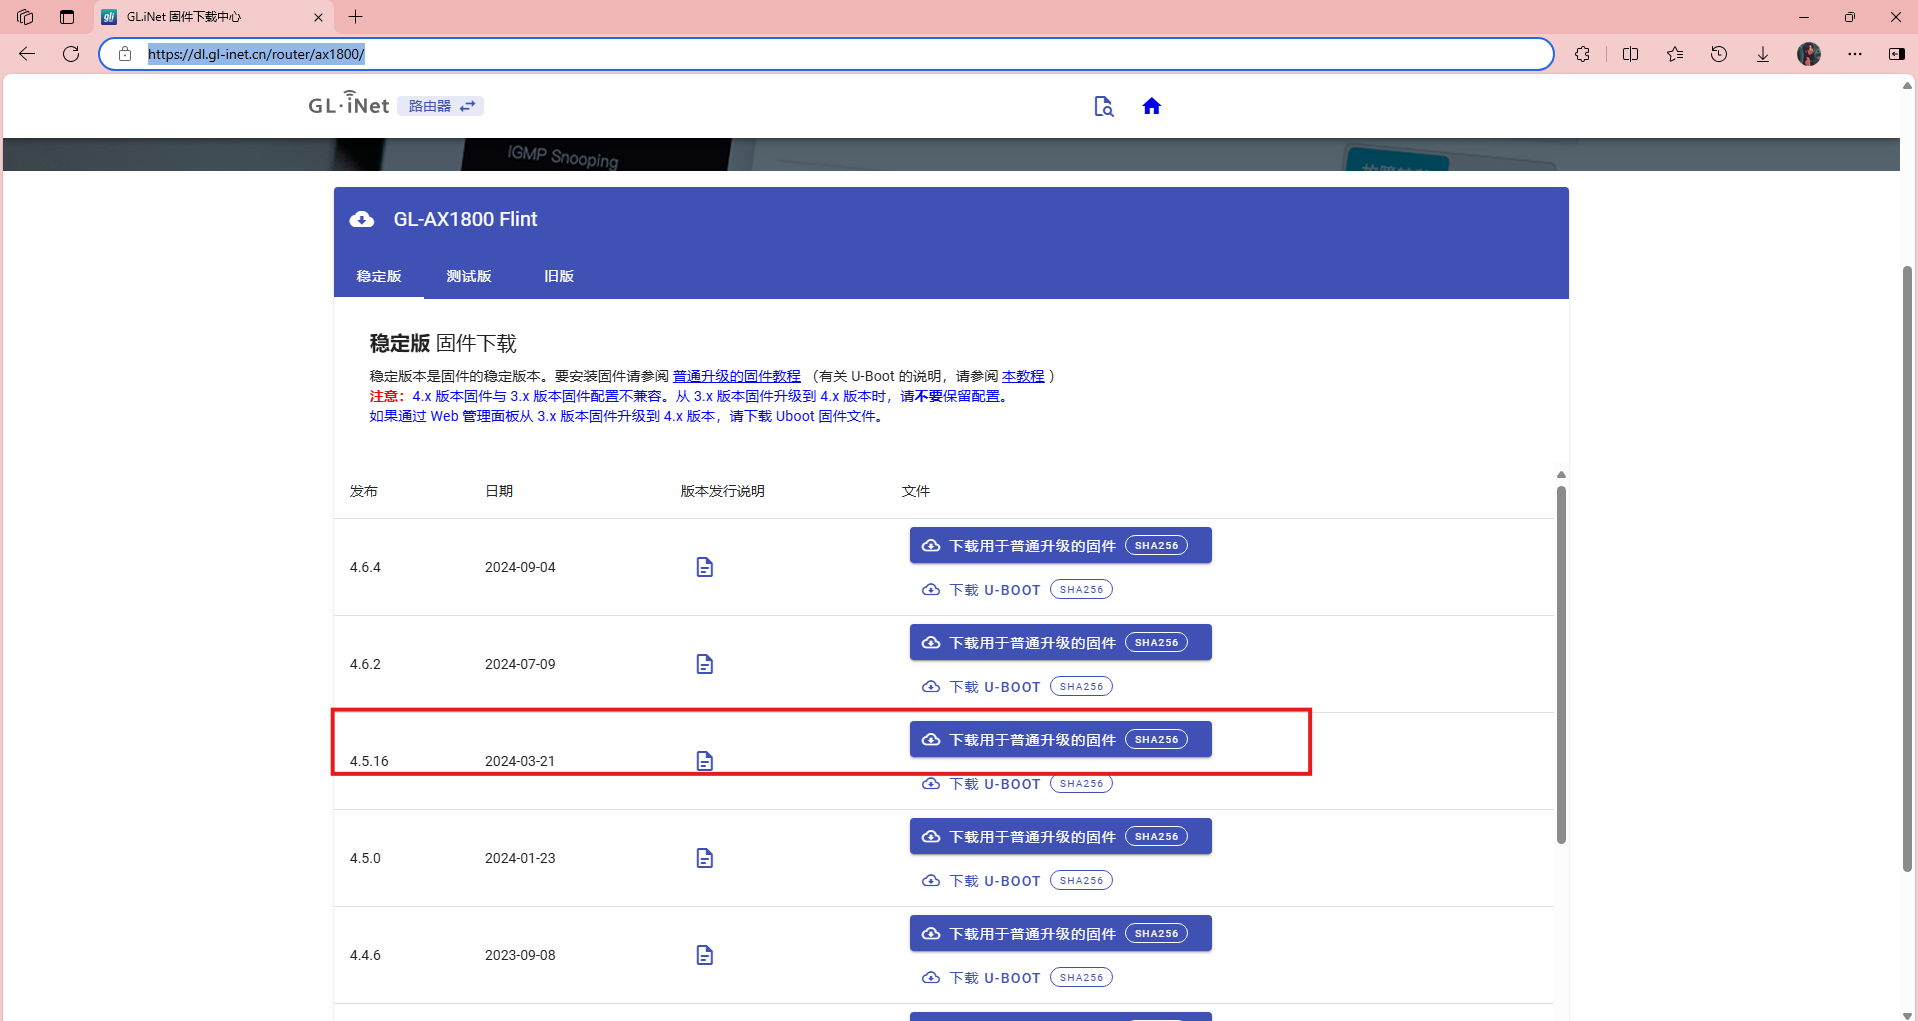Click browser refresh button

pyautogui.click(x=71, y=54)
